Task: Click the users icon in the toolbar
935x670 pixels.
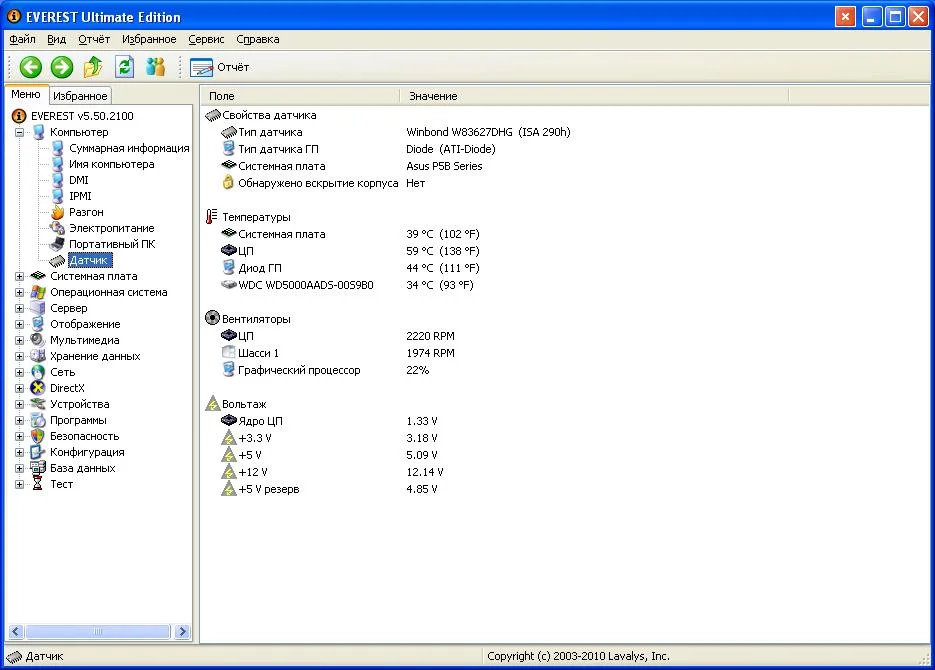Action: (155, 67)
